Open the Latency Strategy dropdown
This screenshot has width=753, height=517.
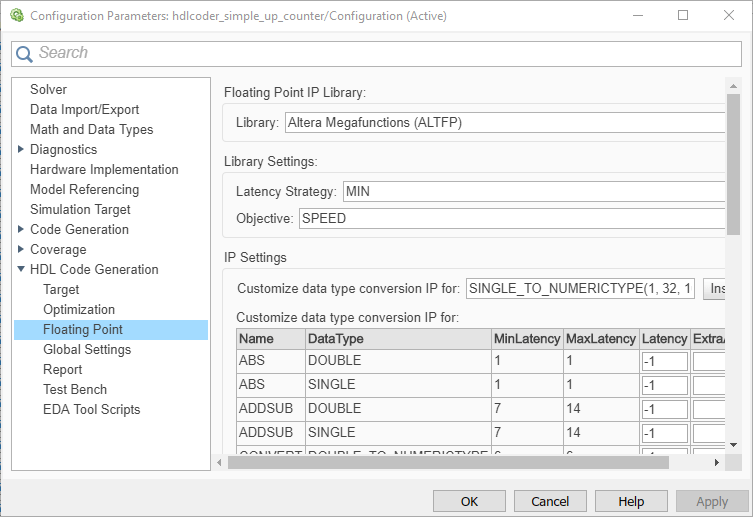[532, 191]
